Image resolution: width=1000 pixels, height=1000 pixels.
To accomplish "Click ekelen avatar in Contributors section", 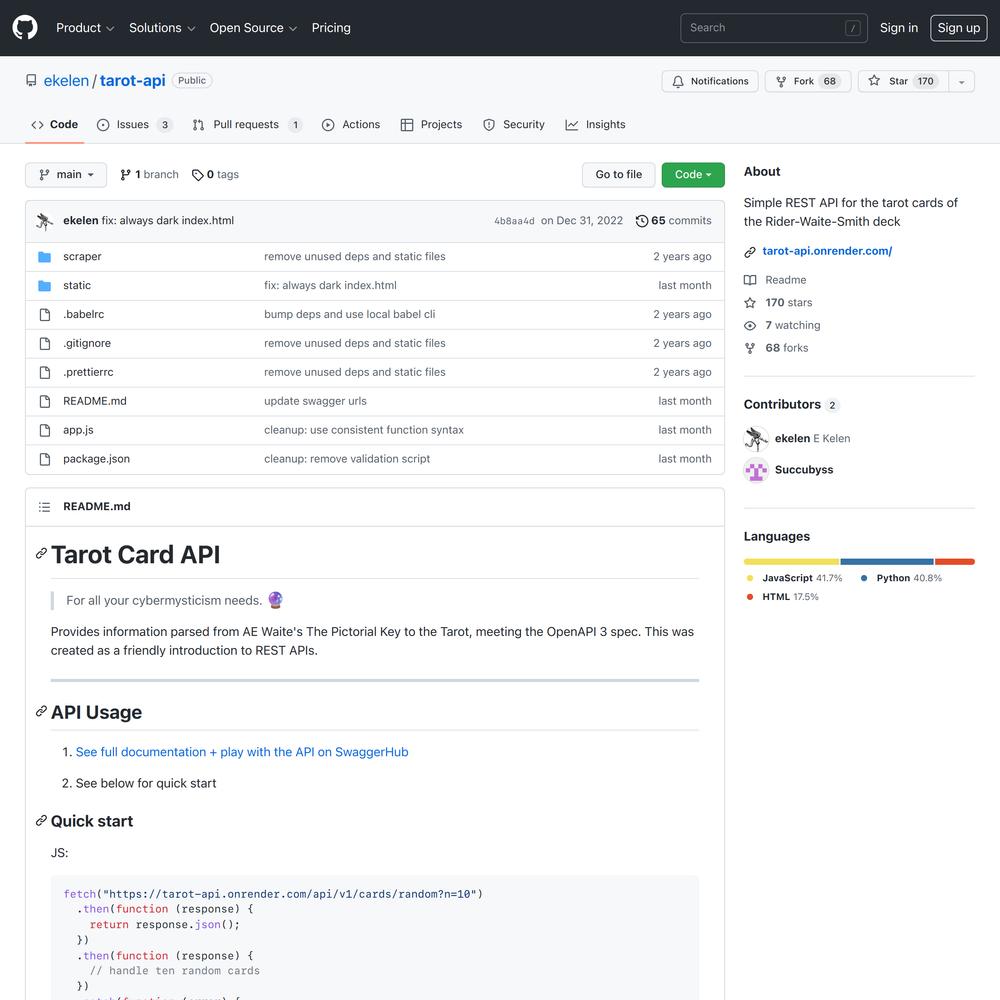I will pos(756,439).
